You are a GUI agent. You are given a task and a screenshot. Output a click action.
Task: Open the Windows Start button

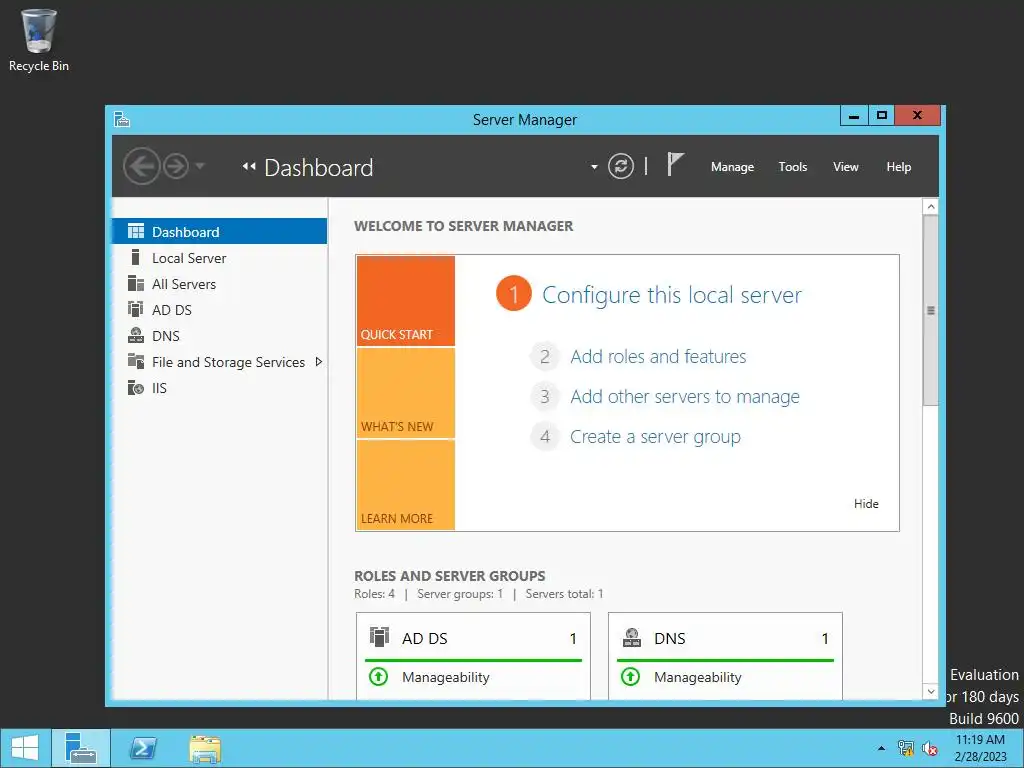pos(25,748)
